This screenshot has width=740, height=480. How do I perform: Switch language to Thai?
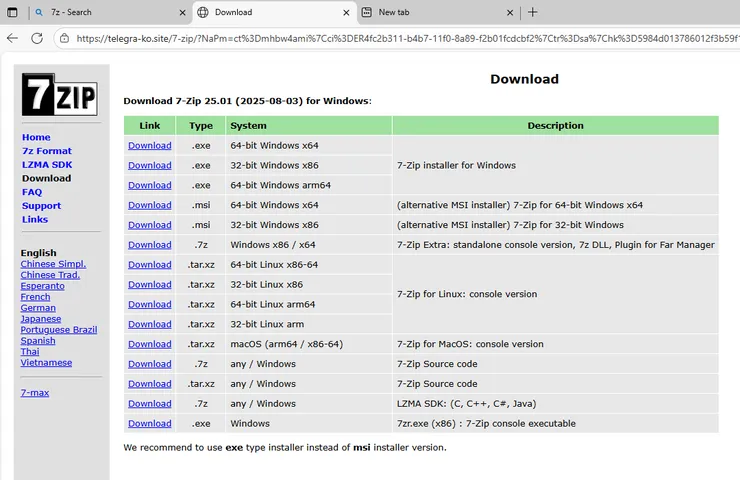click(x=30, y=352)
